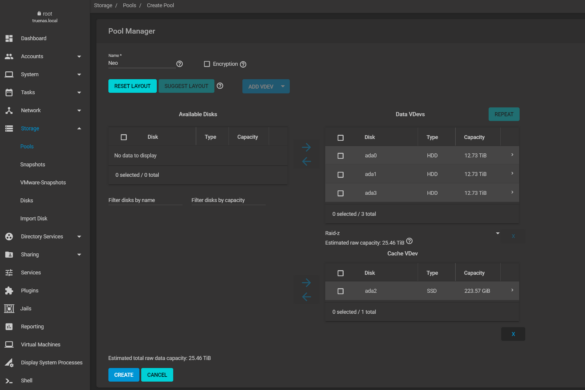Open help tooltip next to Encryption
The image size is (585, 390).
click(243, 64)
